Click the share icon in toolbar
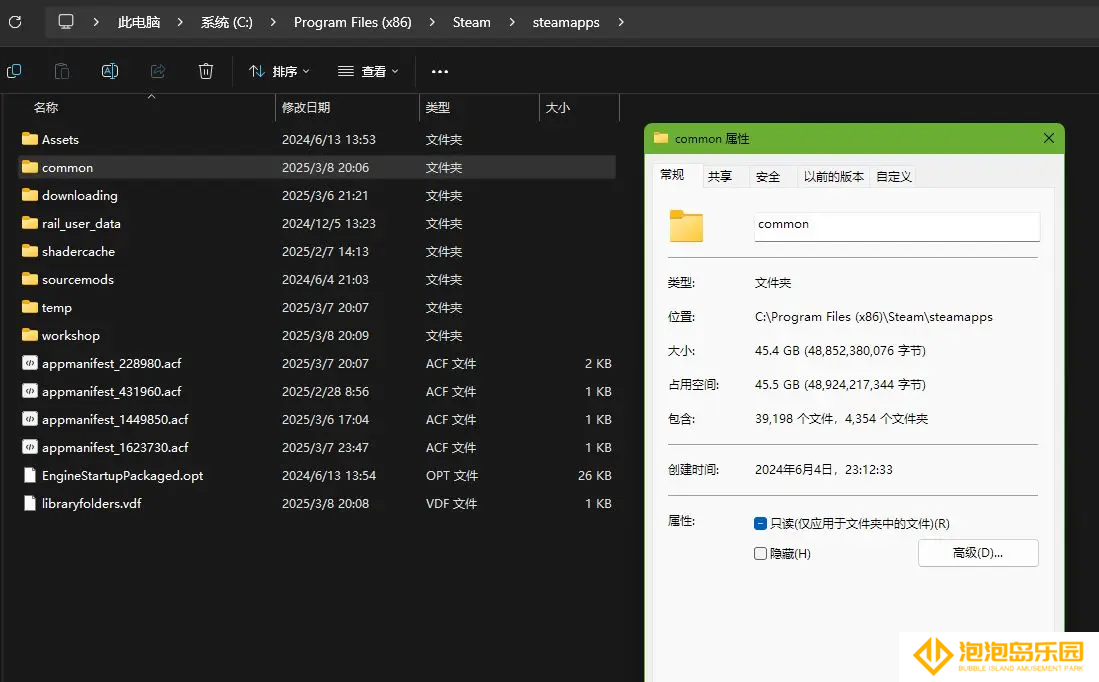The height and width of the screenshot is (682, 1099). coord(158,71)
